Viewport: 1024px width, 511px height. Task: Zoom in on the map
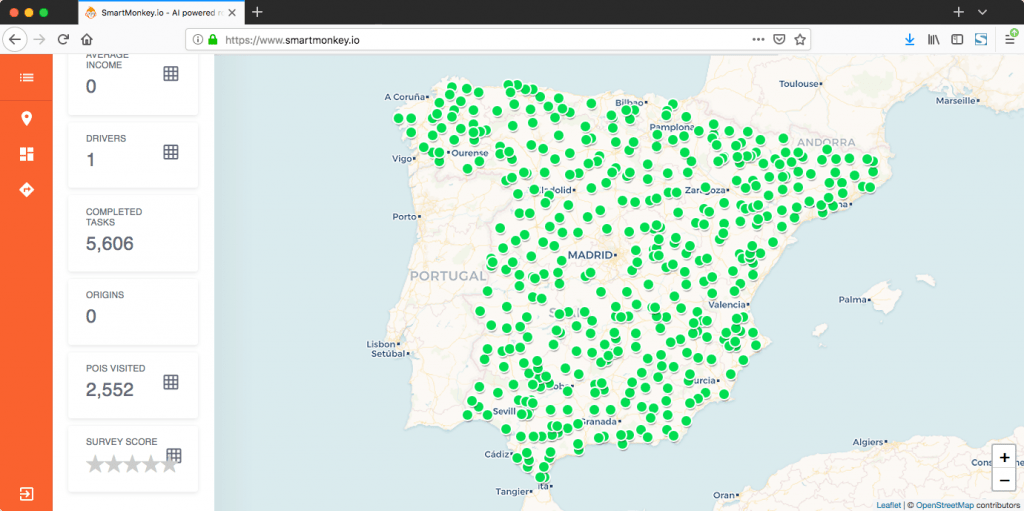coord(1004,457)
